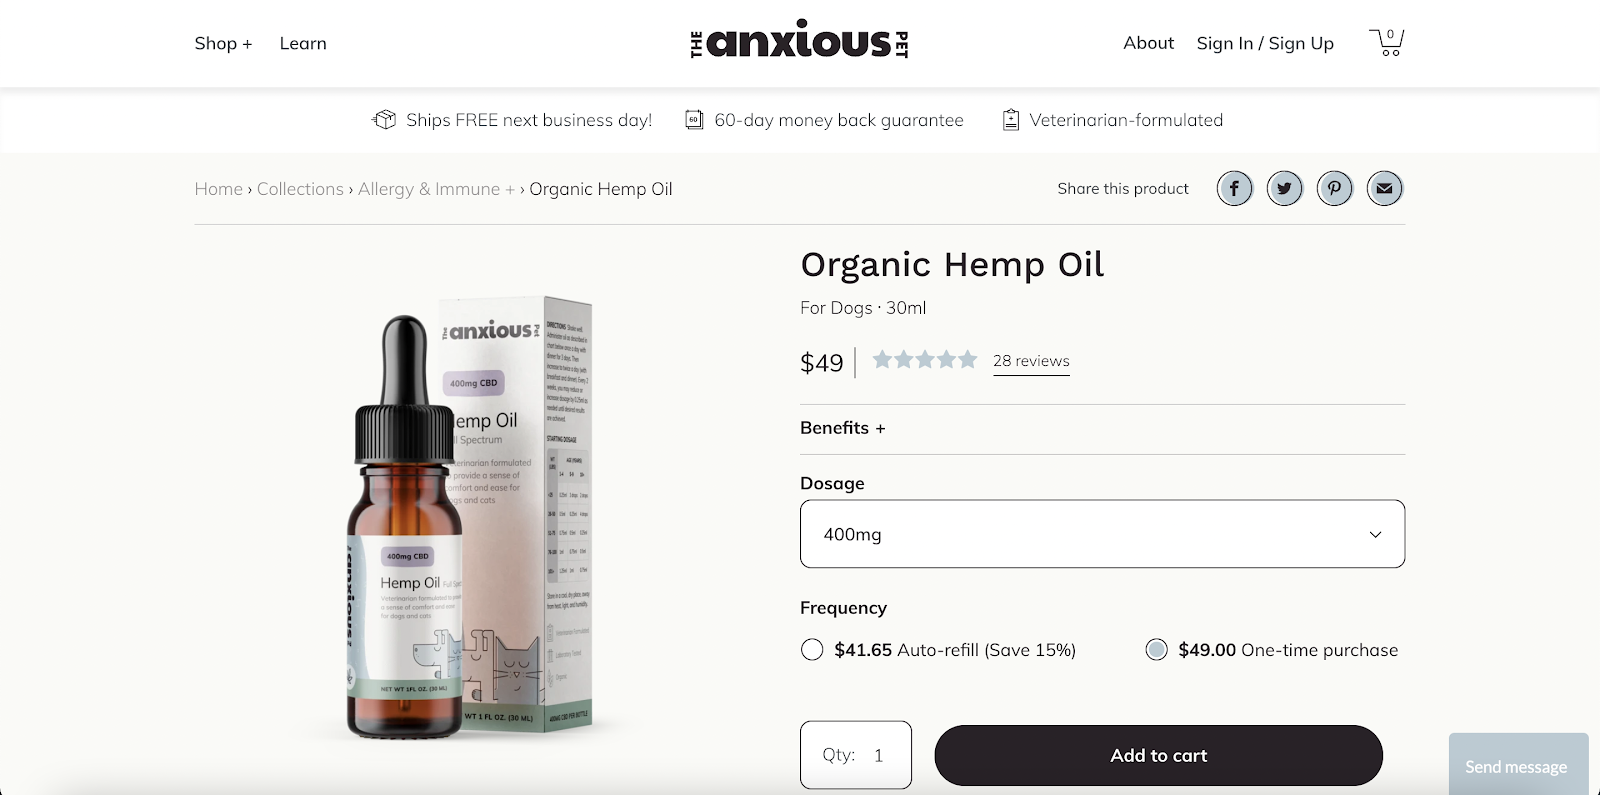The image size is (1600, 795).
Task: Go to the About page
Action: (1148, 43)
